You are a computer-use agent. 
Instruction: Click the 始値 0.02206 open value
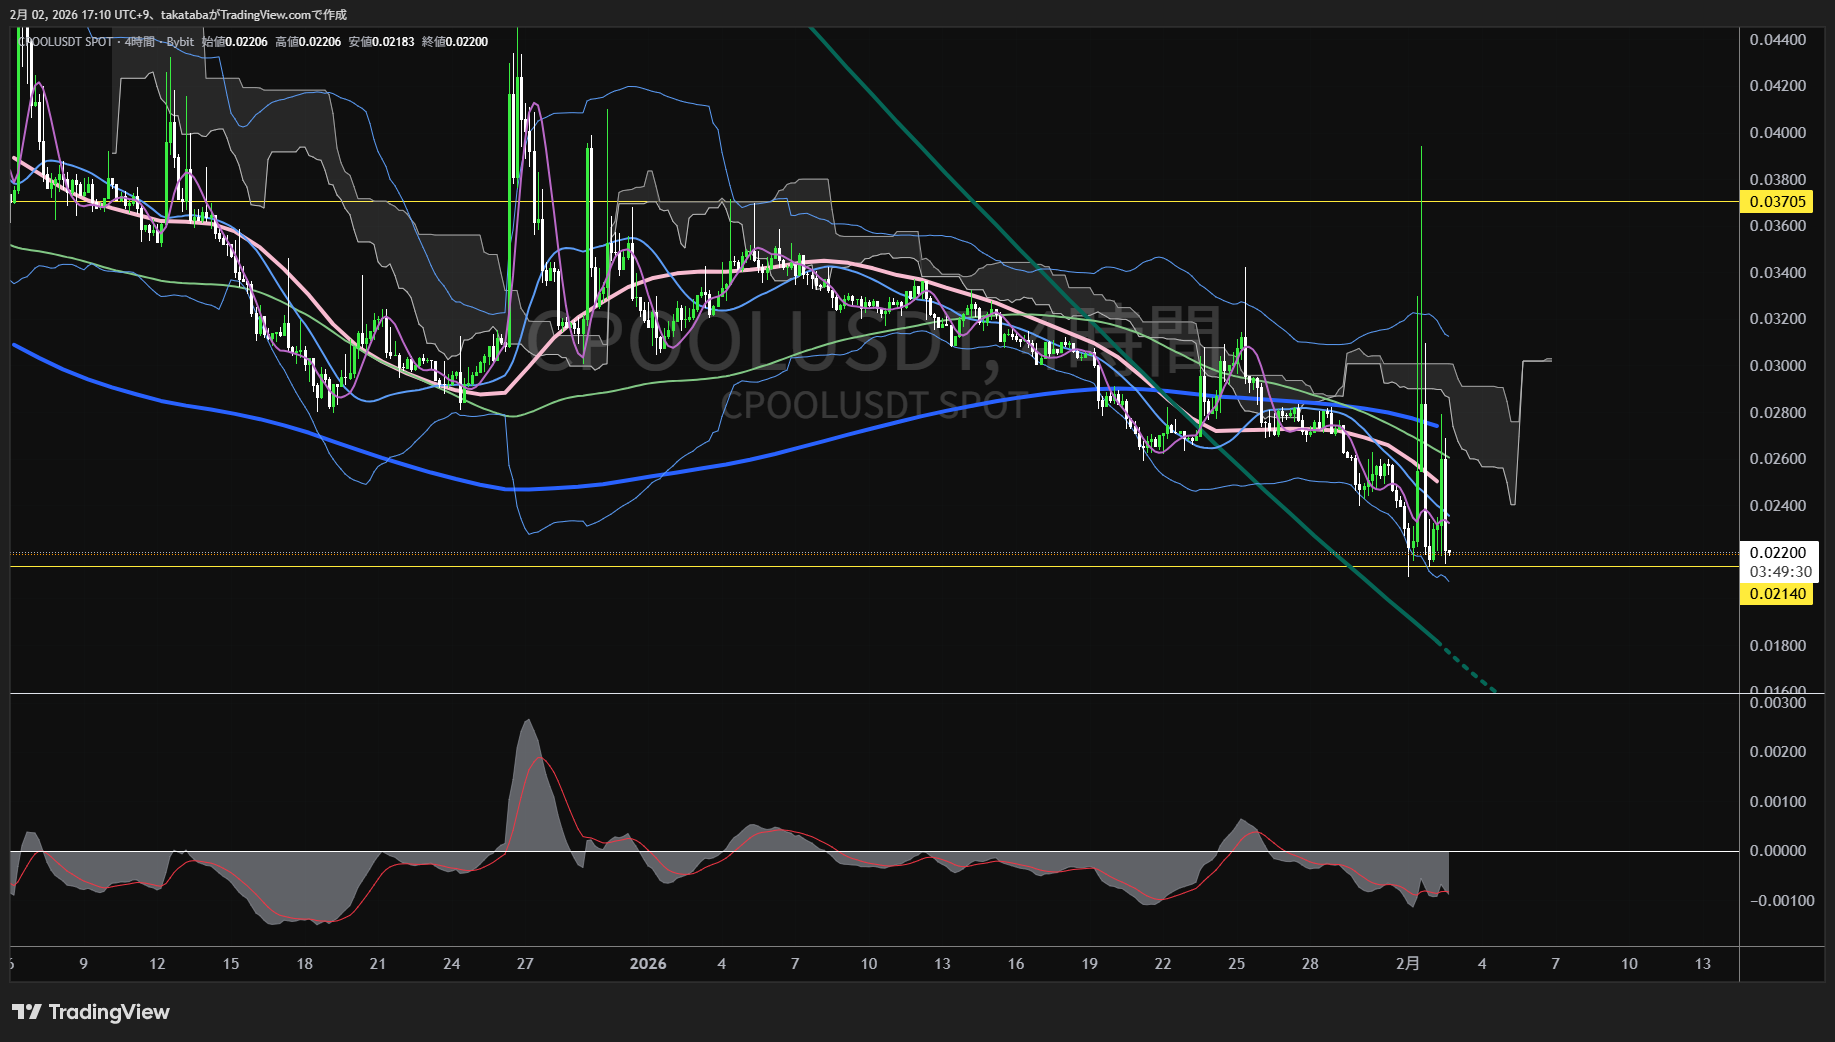tap(234, 42)
